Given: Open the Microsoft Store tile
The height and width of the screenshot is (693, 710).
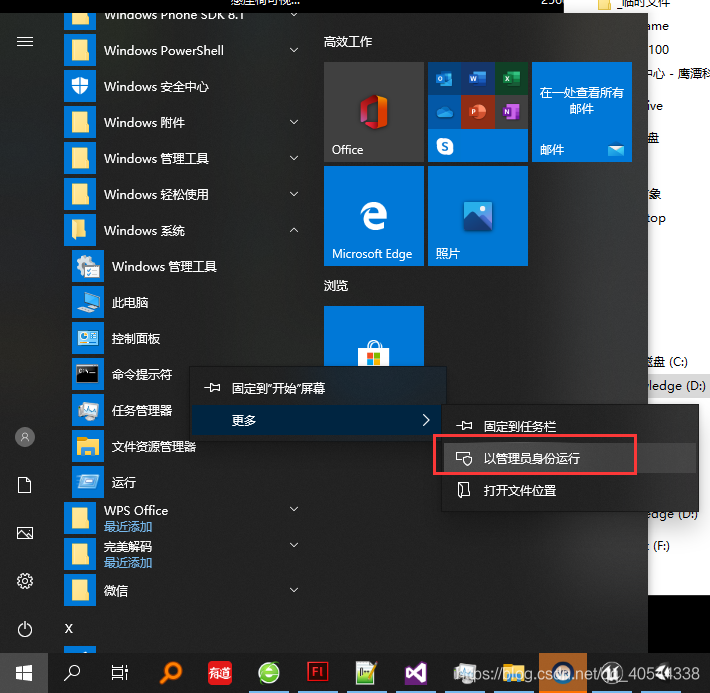Looking at the screenshot, I should pos(374,336).
